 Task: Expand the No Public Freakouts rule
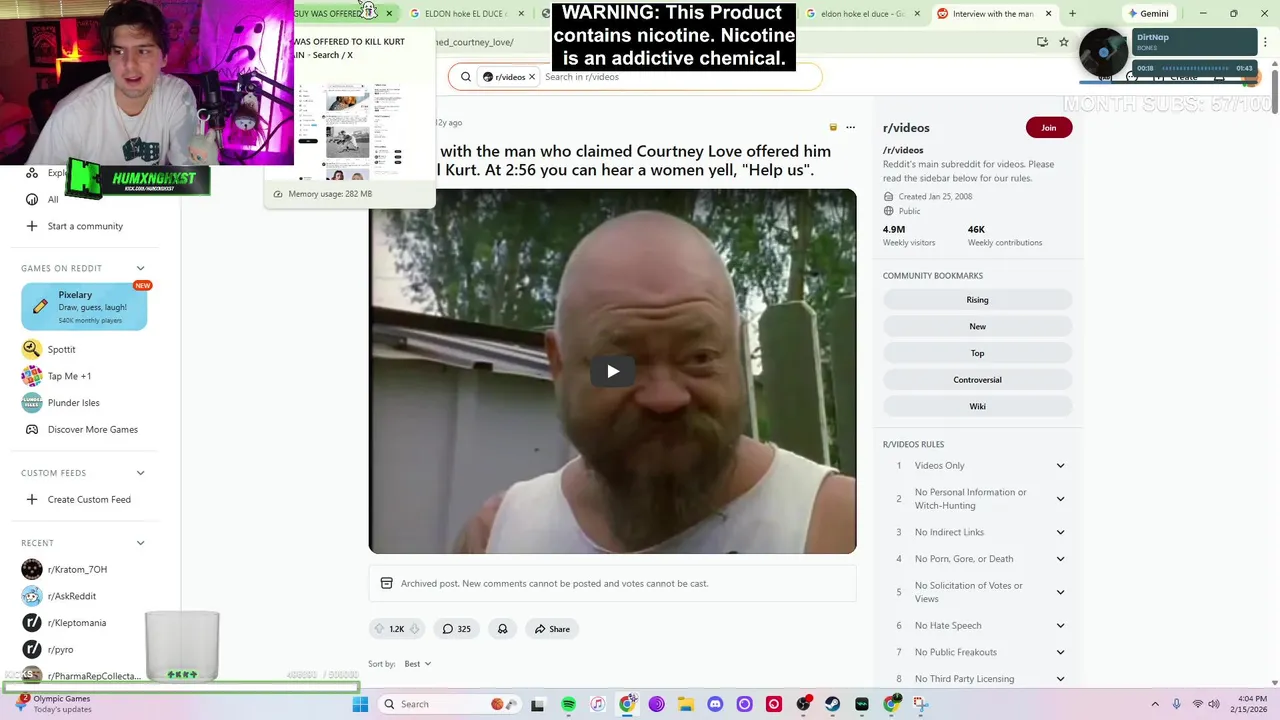tap(1060, 652)
